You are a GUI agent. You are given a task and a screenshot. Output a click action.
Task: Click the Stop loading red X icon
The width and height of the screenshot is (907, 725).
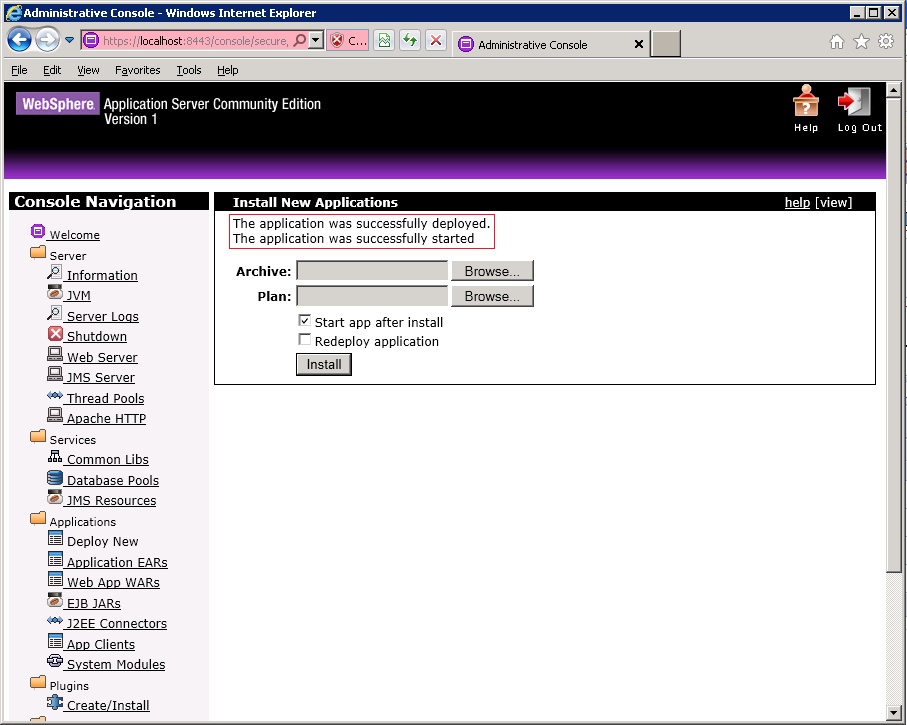pyautogui.click(x=436, y=41)
